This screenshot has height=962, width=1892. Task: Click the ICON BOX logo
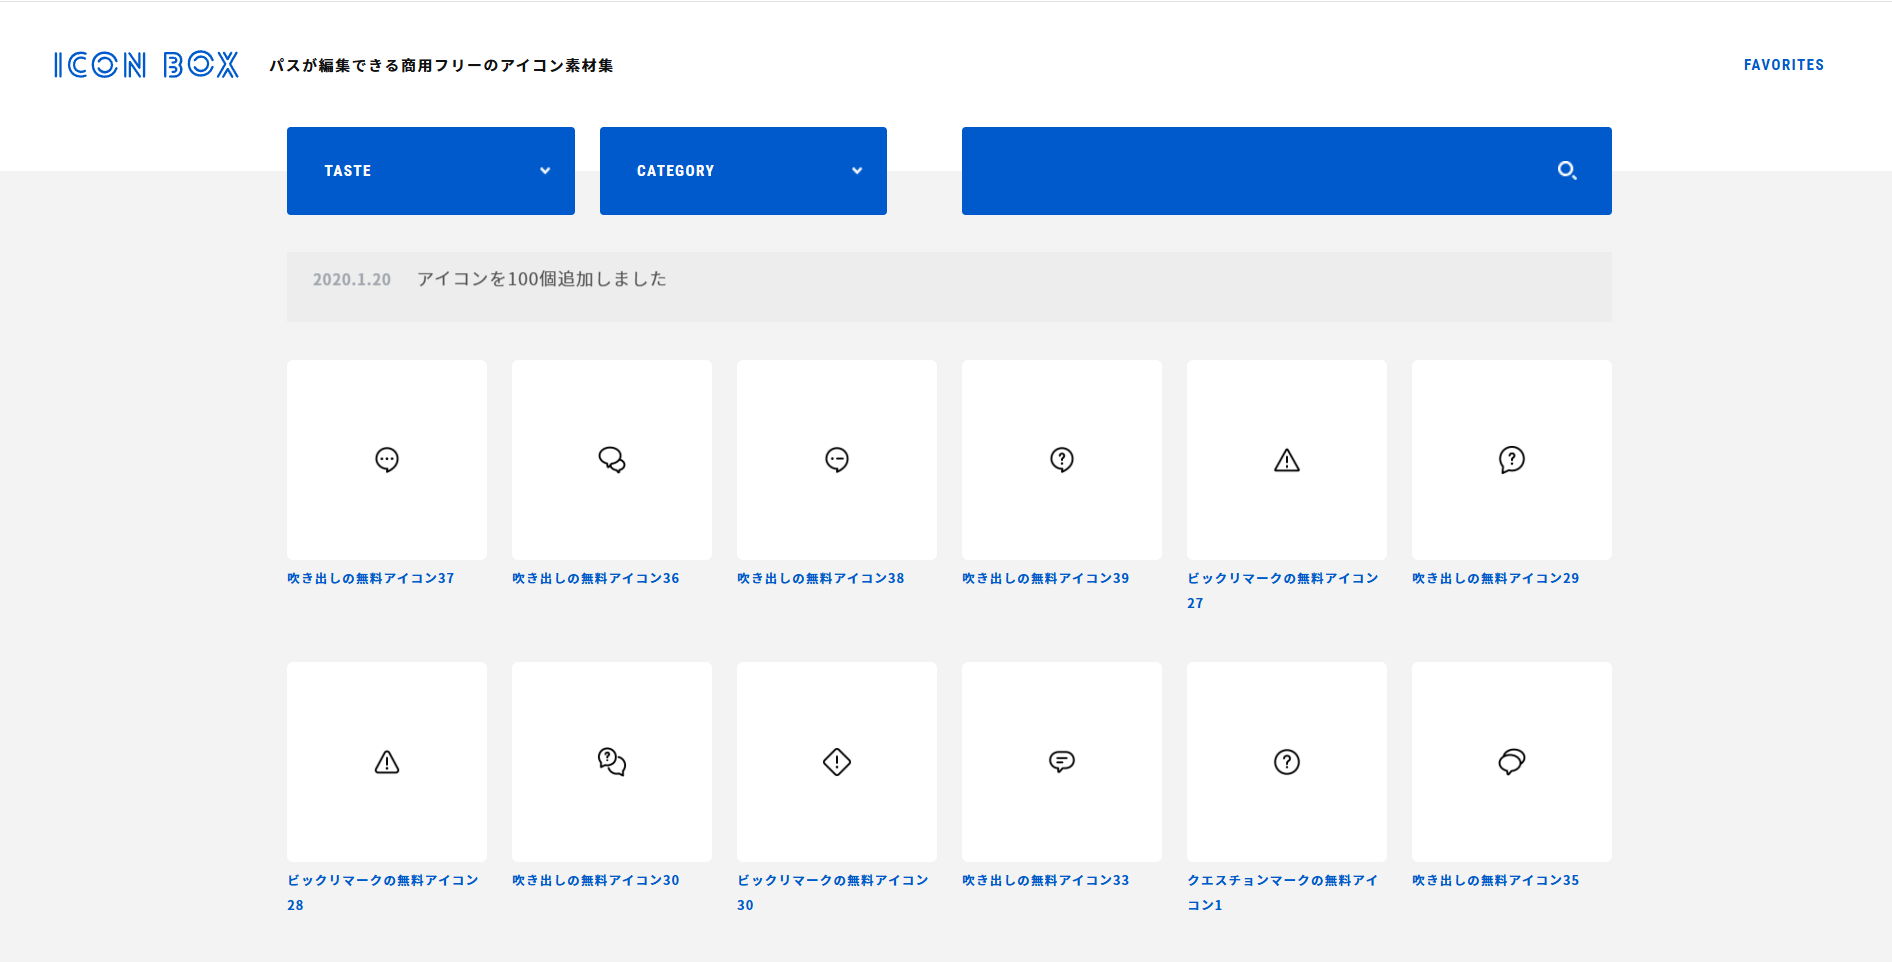[x=146, y=65]
